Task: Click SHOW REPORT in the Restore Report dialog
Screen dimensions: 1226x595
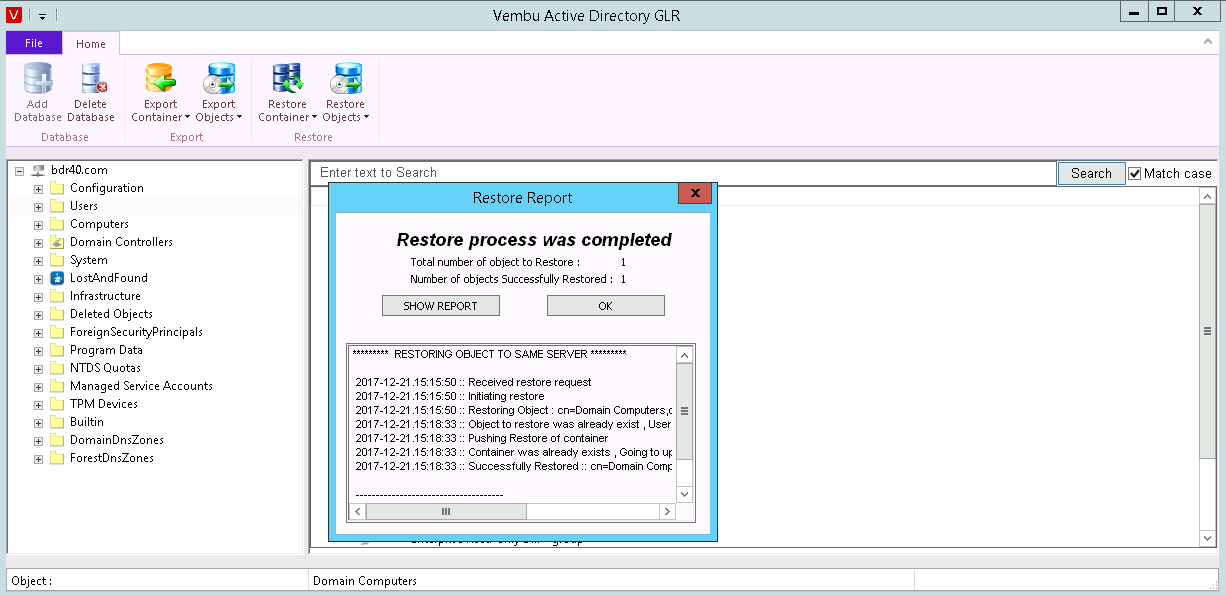Action: (x=440, y=306)
